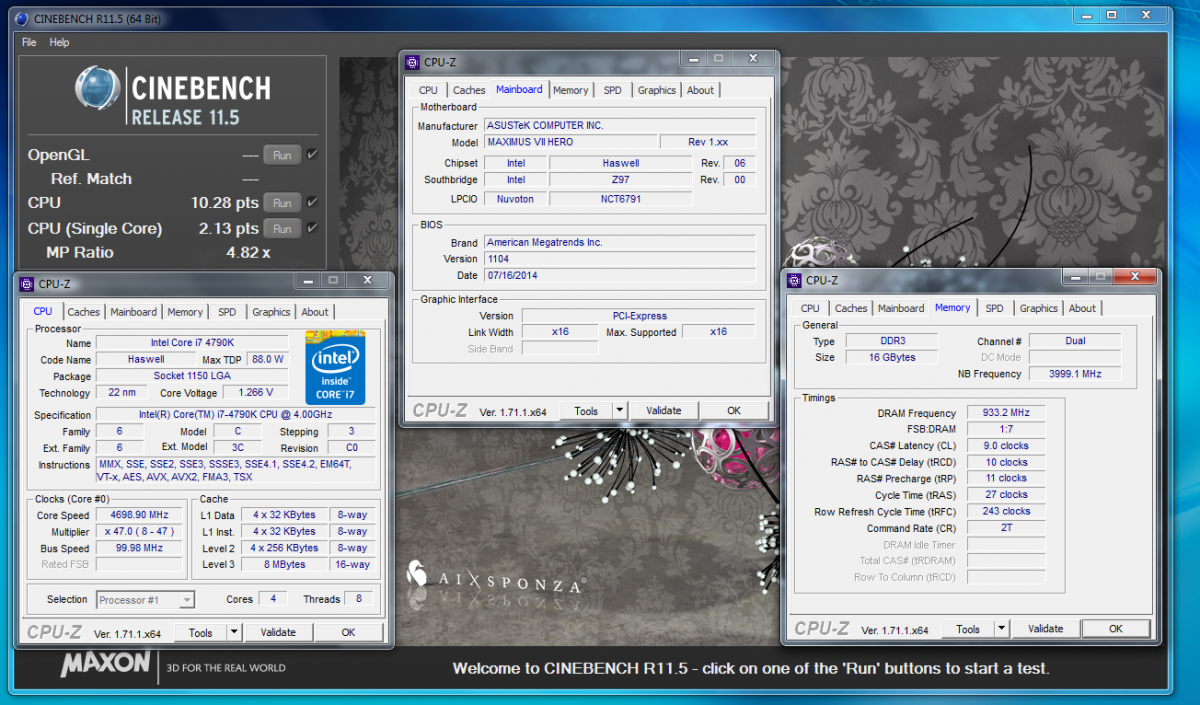Switch to Graphics tab in Mainboard window
The width and height of the screenshot is (1200, 705).
pyautogui.click(x=656, y=90)
